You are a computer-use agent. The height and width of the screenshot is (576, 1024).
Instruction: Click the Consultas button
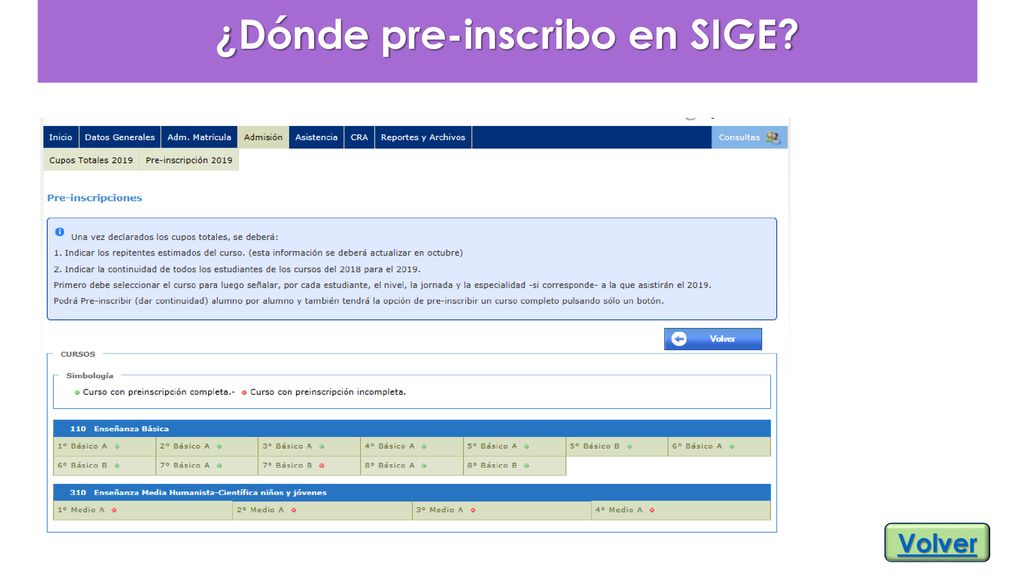[750, 137]
